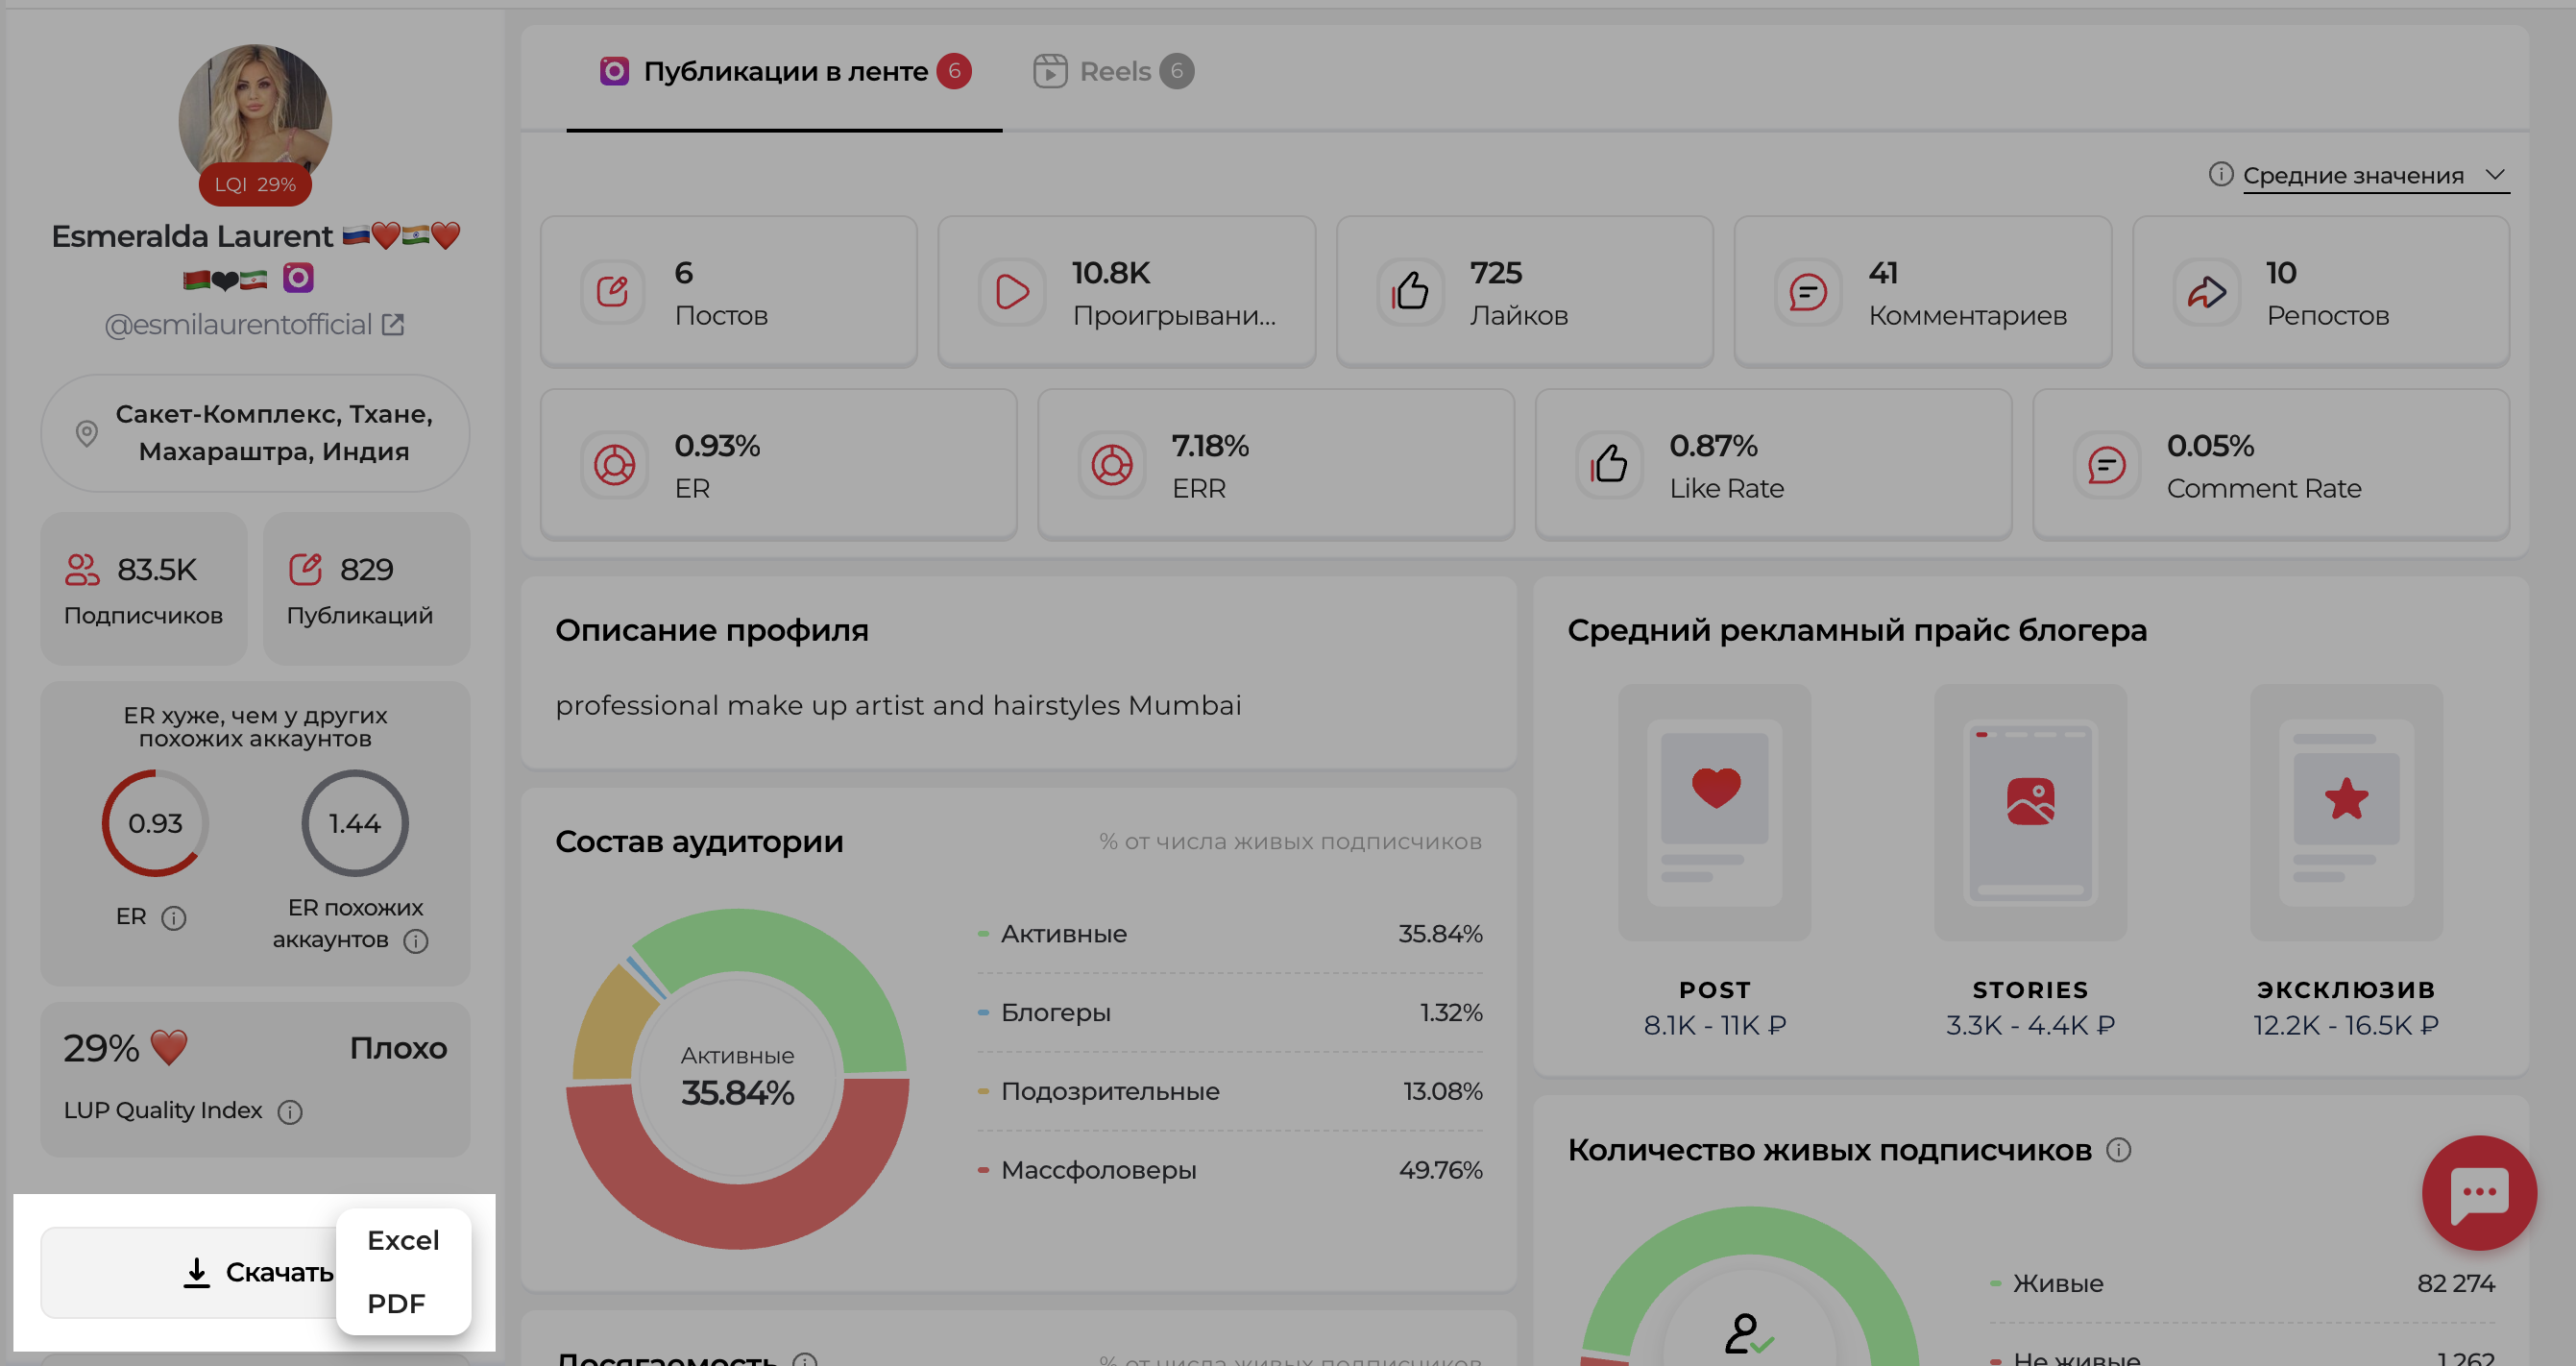Image resolution: width=2576 pixels, height=1366 pixels.
Task: Click info icon beside Количество живых подписчиков
Action: click(x=2118, y=1150)
